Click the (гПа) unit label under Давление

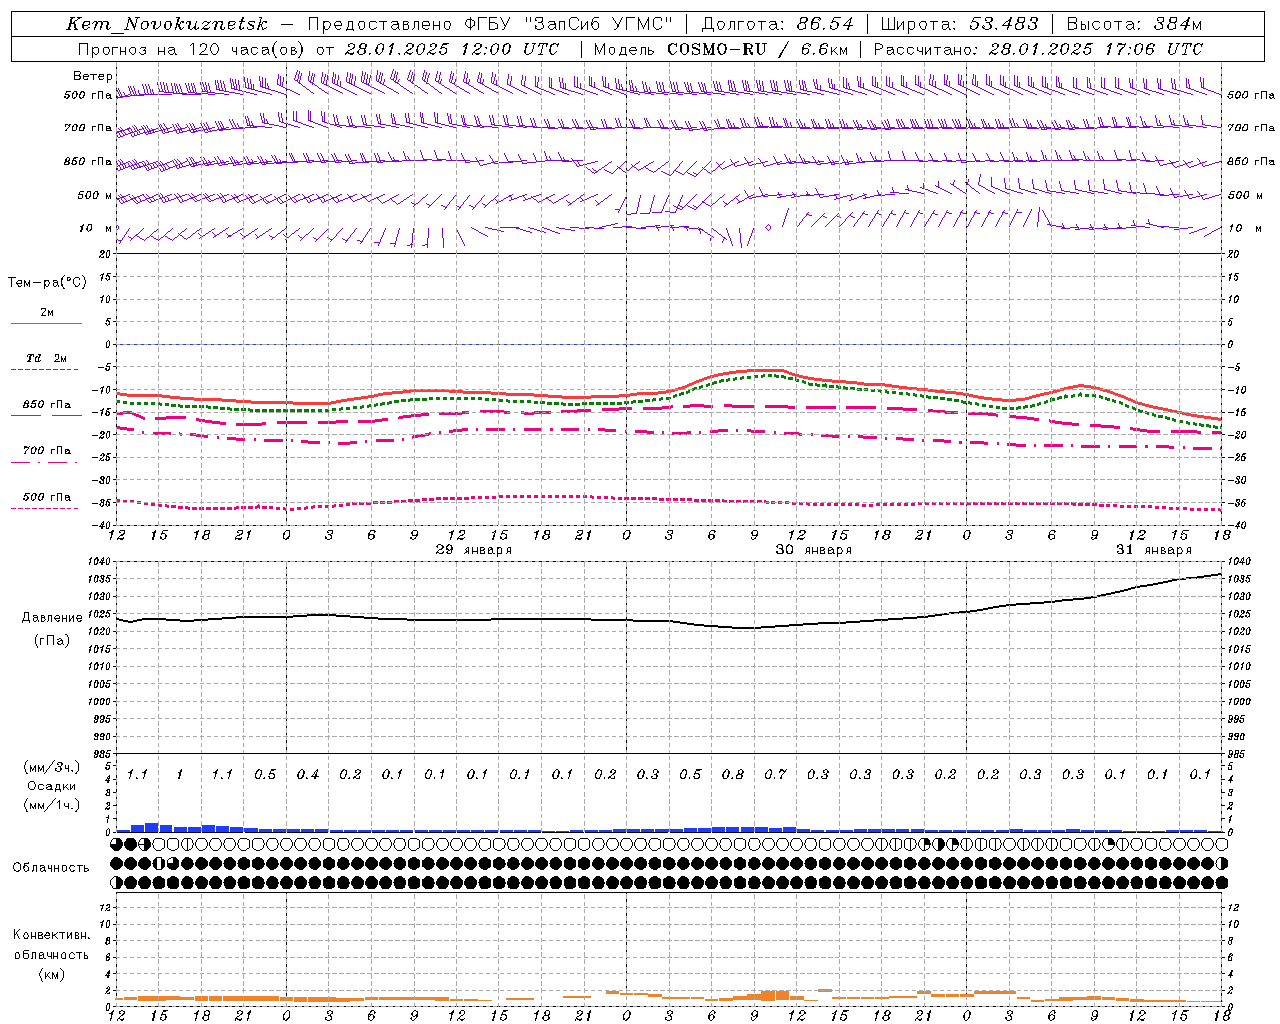coord(52,641)
